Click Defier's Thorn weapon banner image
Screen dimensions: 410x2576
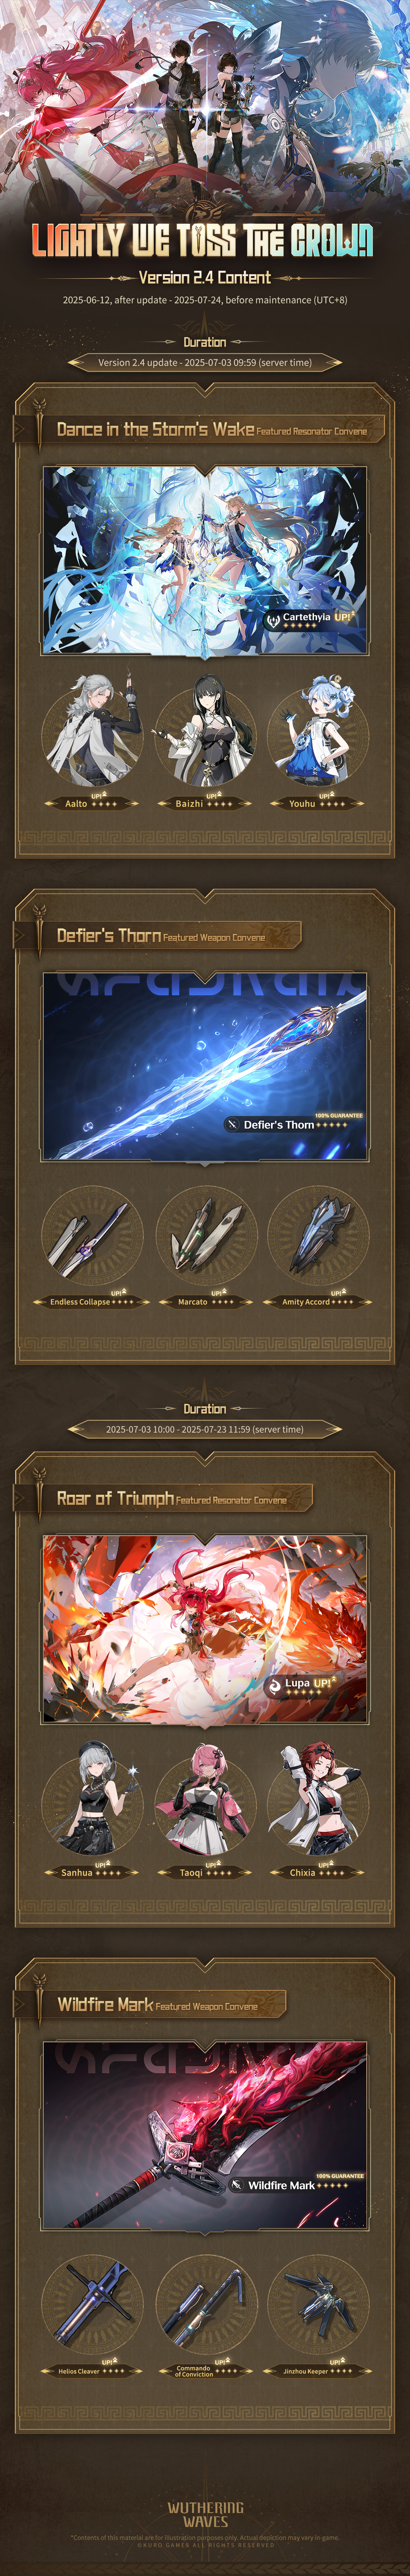[205, 1066]
